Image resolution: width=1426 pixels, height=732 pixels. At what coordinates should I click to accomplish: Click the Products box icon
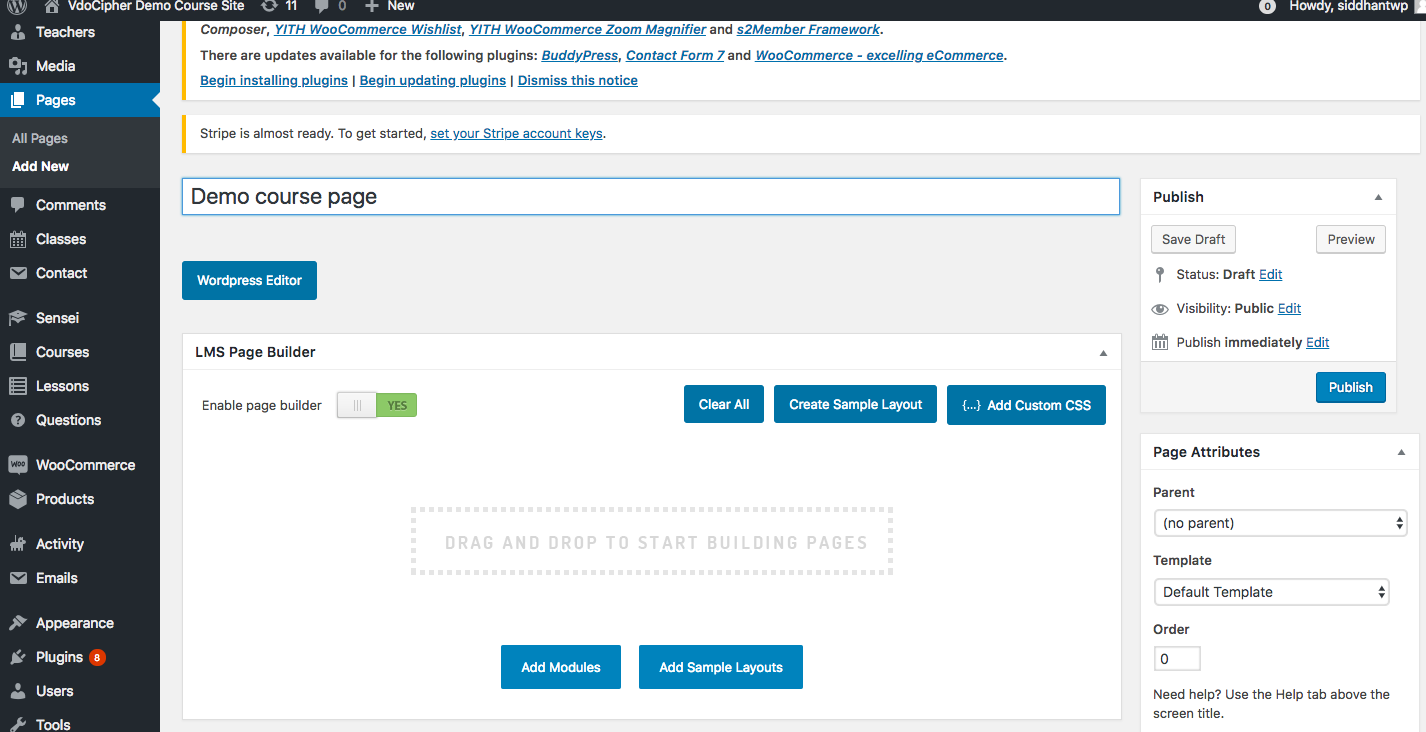(17, 499)
